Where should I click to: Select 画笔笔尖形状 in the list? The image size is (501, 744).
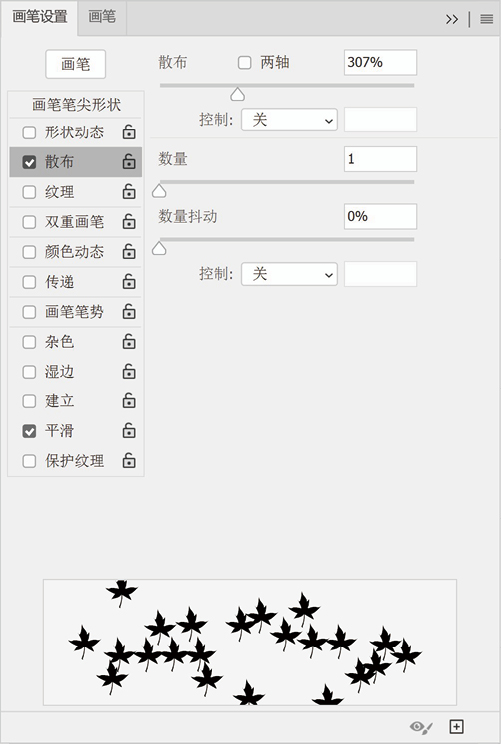pos(76,105)
